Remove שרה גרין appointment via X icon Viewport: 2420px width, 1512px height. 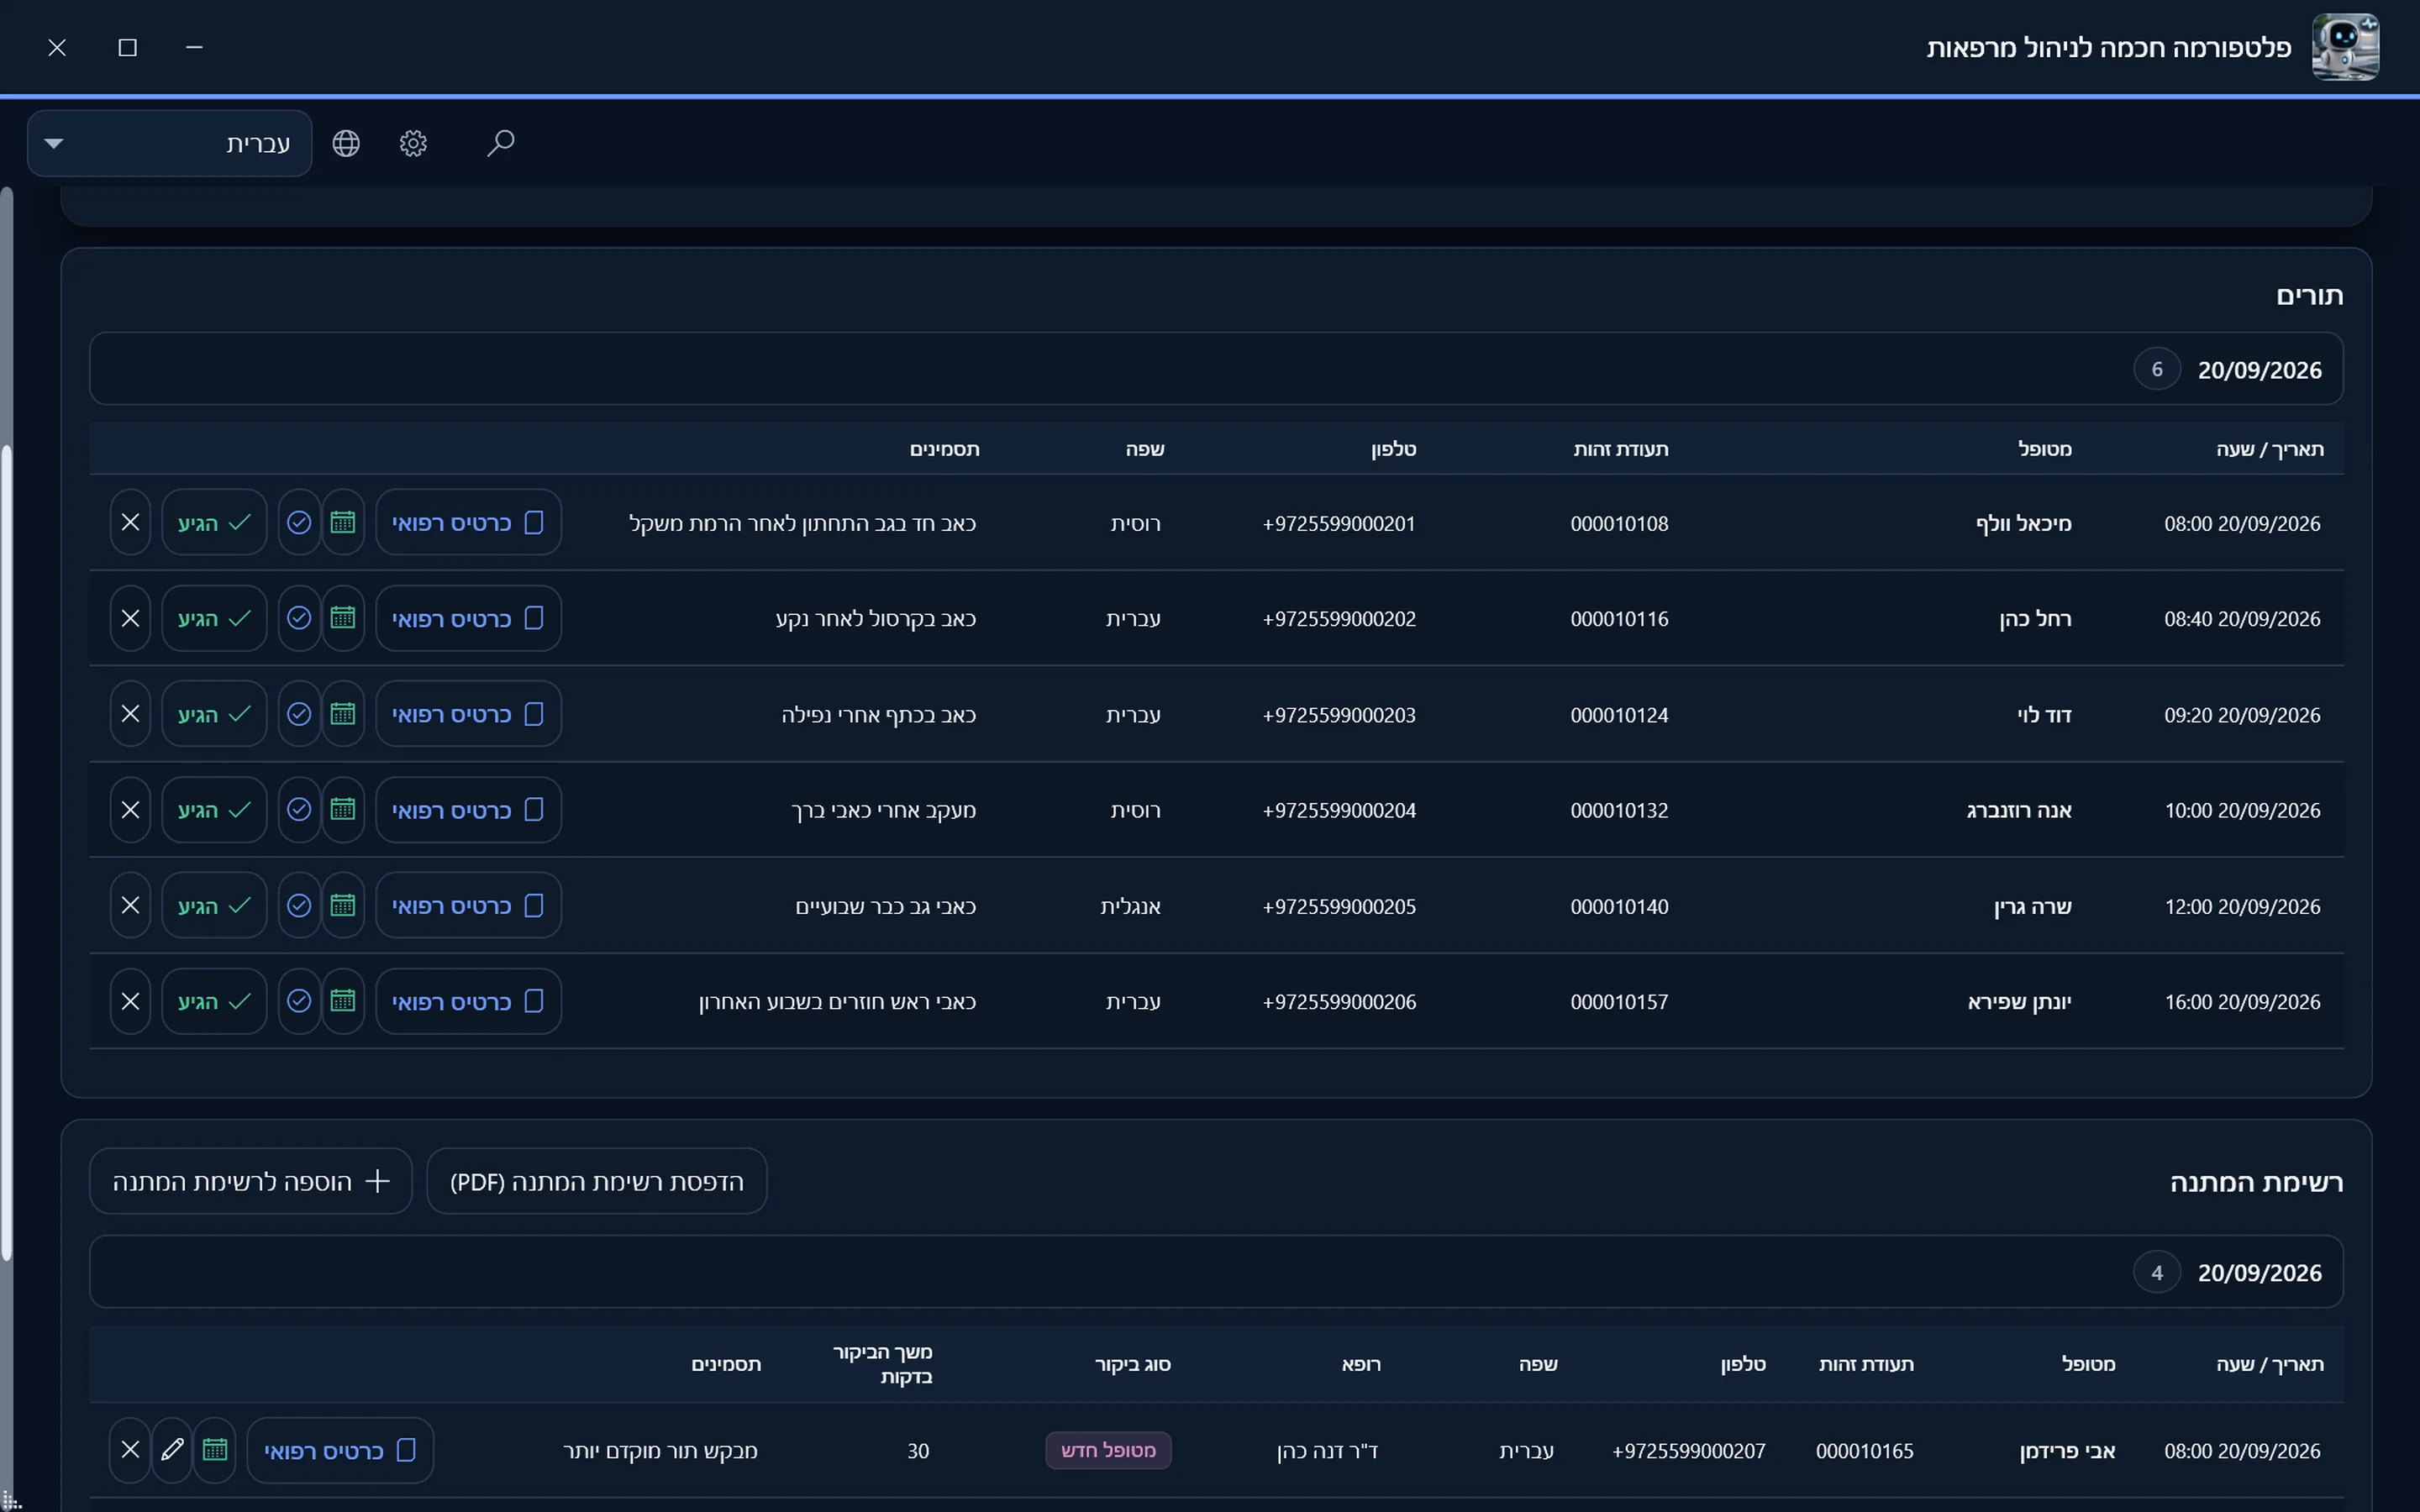point(130,905)
